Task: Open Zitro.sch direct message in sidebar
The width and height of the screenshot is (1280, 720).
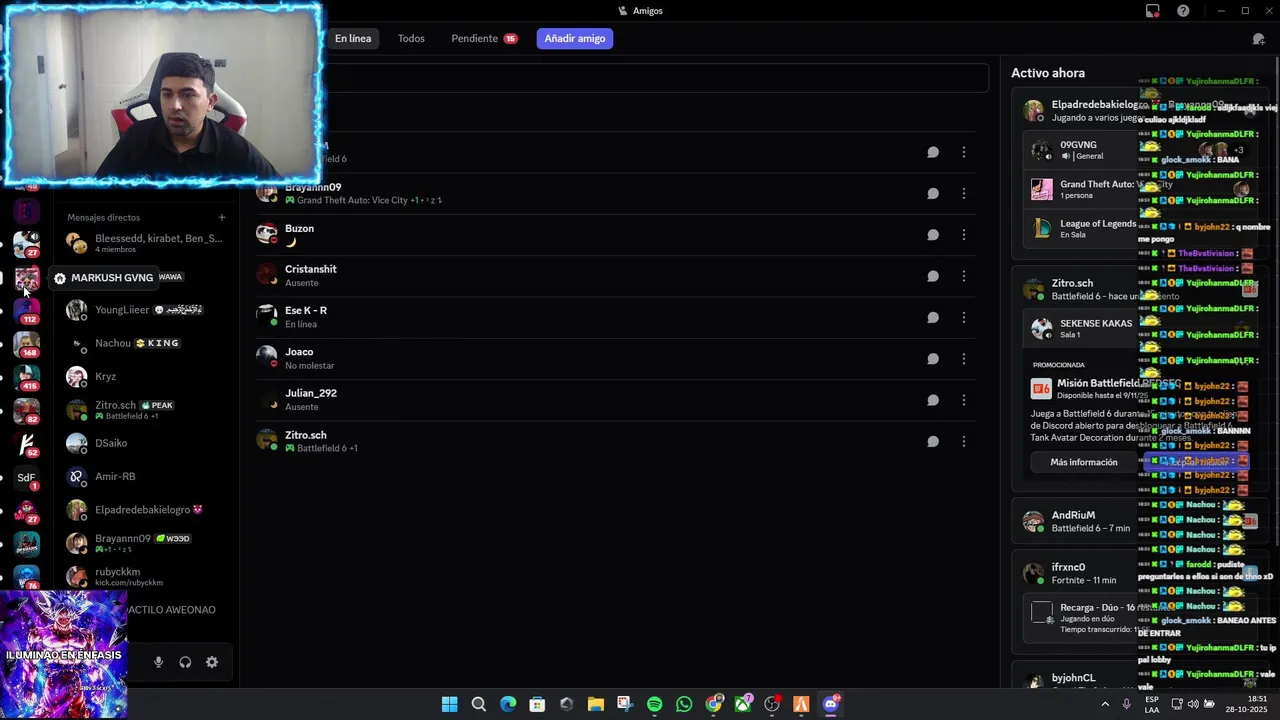Action: click(x=148, y=410)
